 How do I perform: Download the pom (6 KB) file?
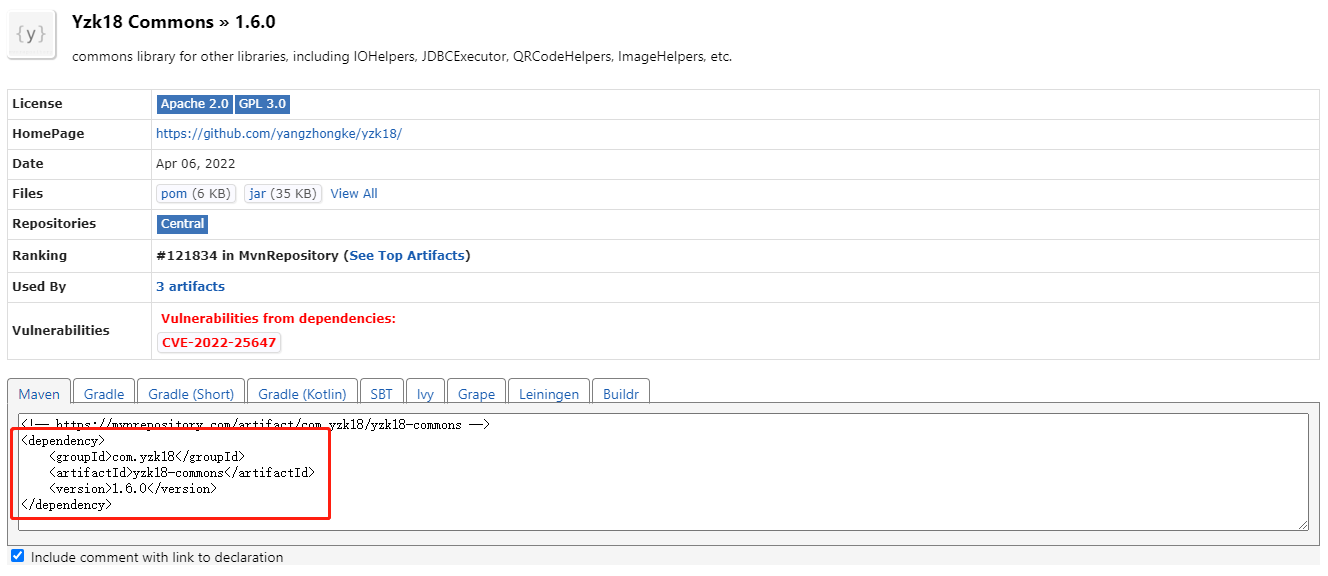tap(196, 194)
